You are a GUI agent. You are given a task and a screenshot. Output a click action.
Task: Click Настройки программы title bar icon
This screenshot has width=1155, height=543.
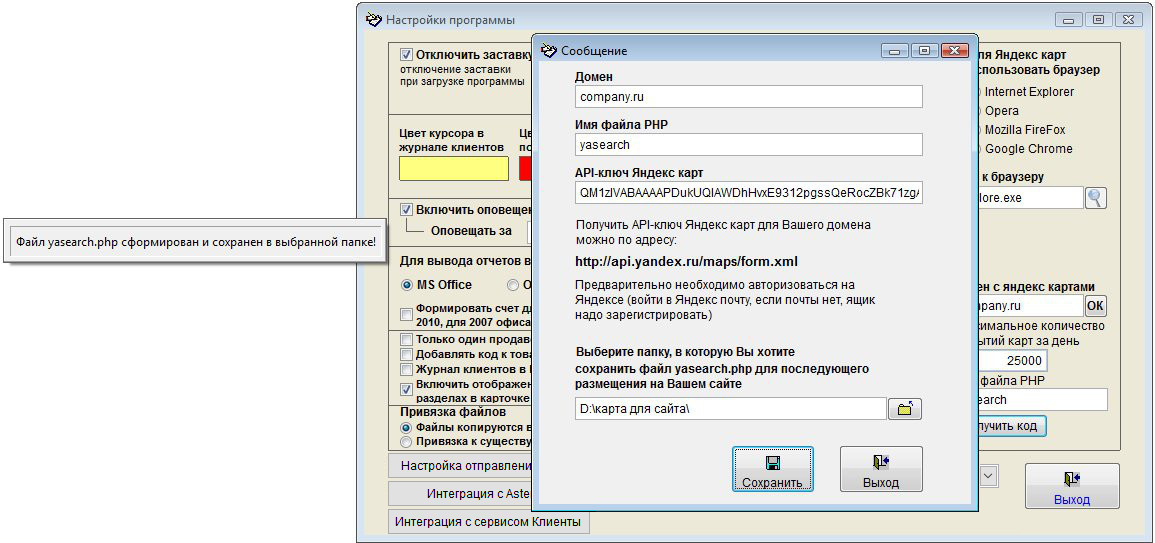click(x=374, y=19)
